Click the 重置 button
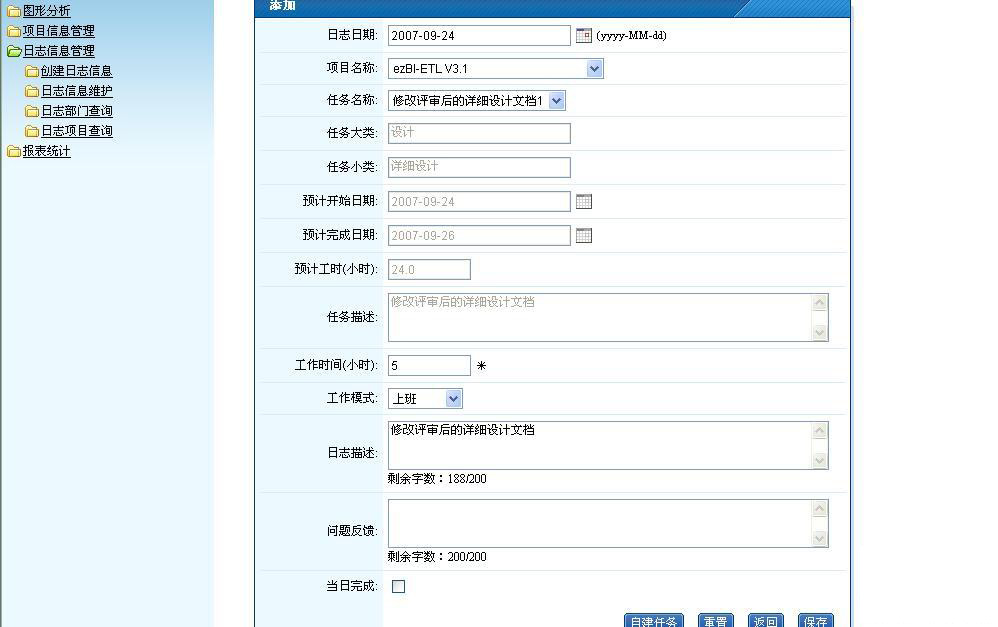This screenshot has height=627, width=998. click(715, 621)
